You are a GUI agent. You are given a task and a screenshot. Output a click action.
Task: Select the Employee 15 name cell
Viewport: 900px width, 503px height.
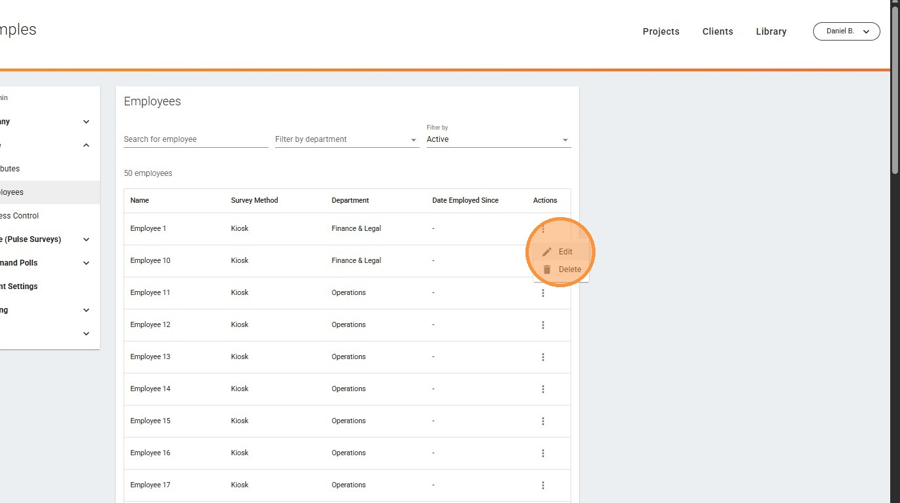(x=150, y=421)
